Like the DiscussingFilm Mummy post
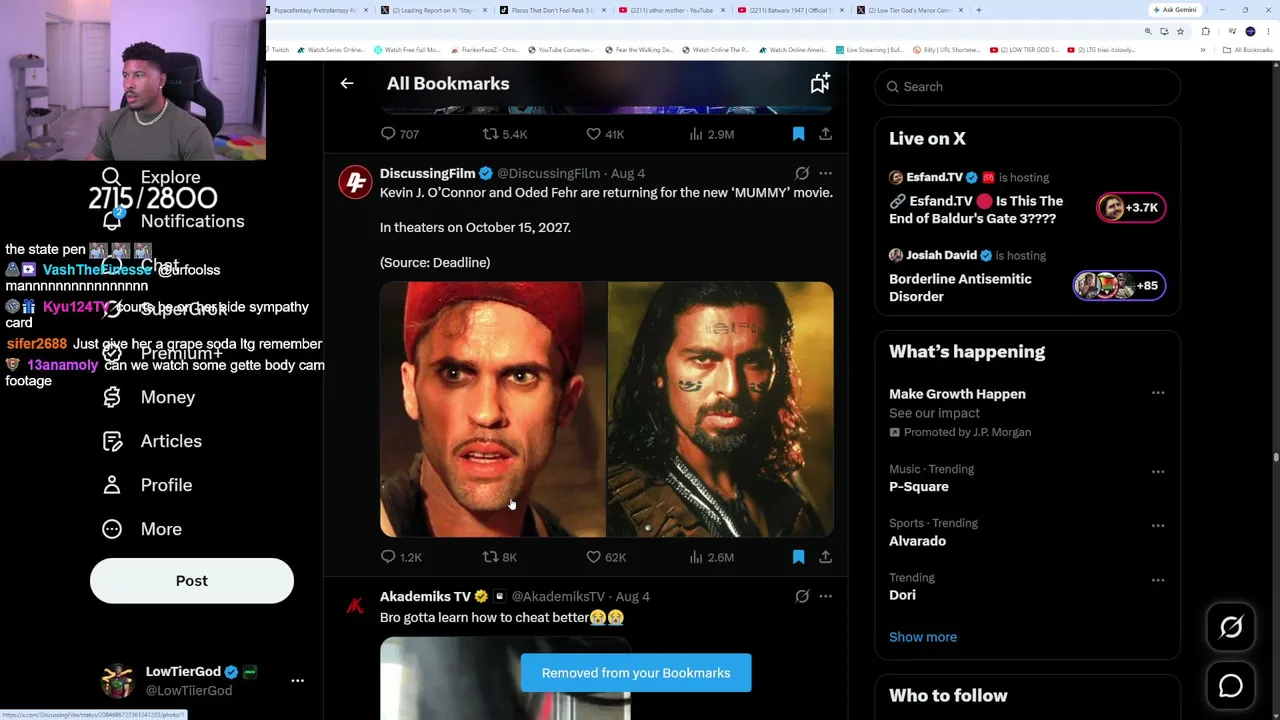Screen dimensions: 1280x720 [x=605, y=557]
